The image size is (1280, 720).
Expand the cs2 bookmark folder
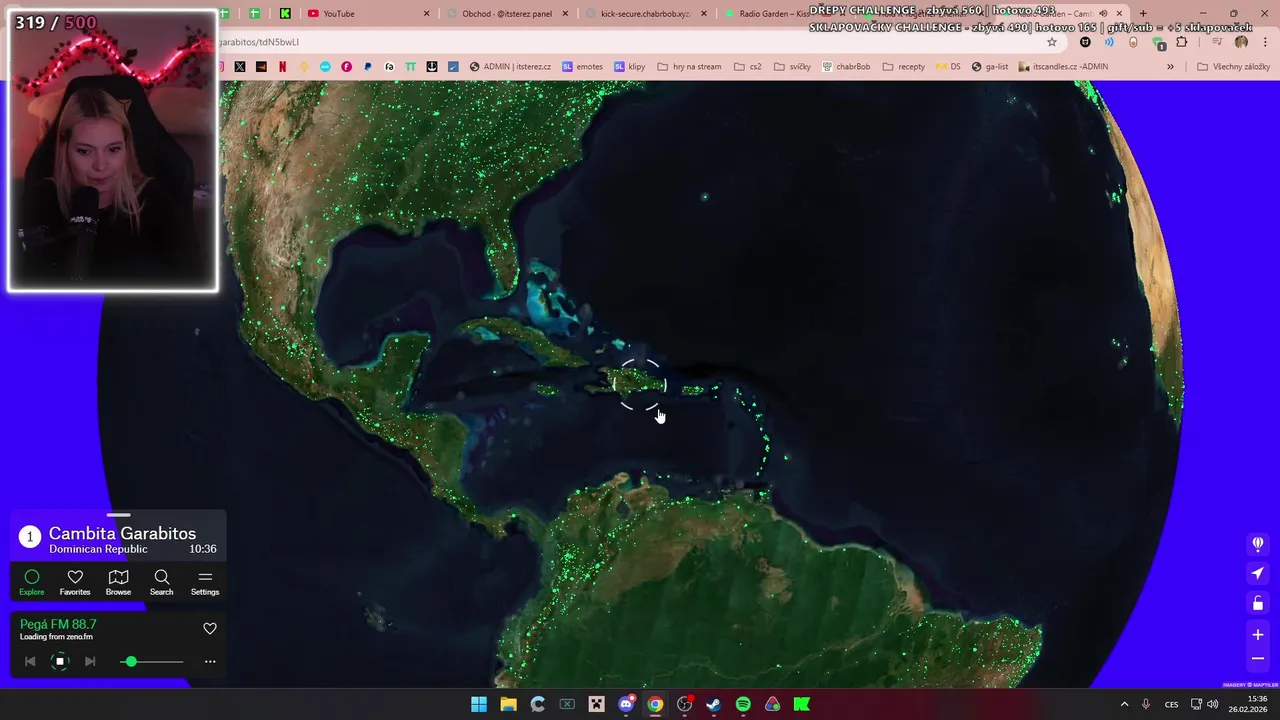748,67
